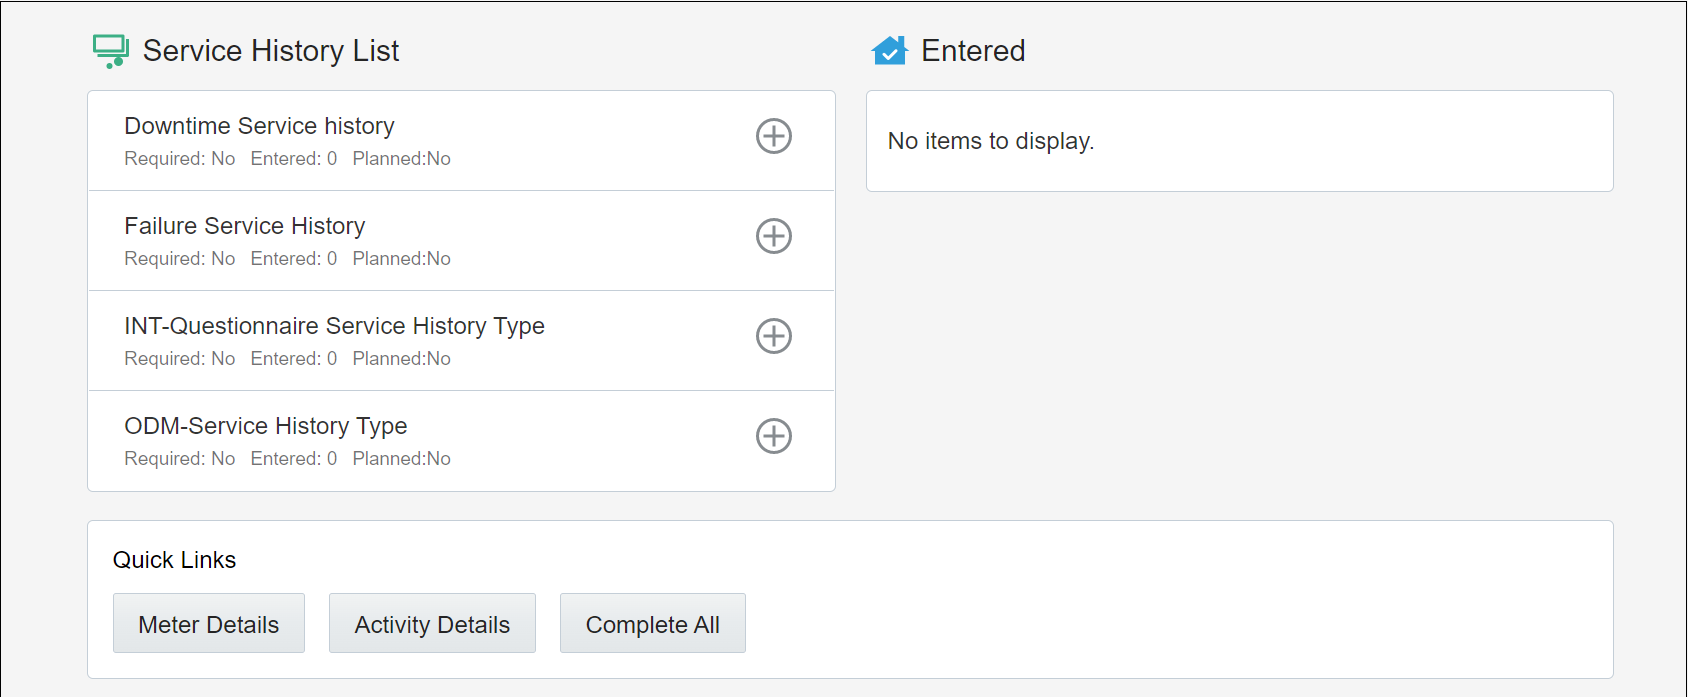1688x697 pixels.
Task: Click 'Required: No' under Downtime Service history
Action: click(179, 159)
